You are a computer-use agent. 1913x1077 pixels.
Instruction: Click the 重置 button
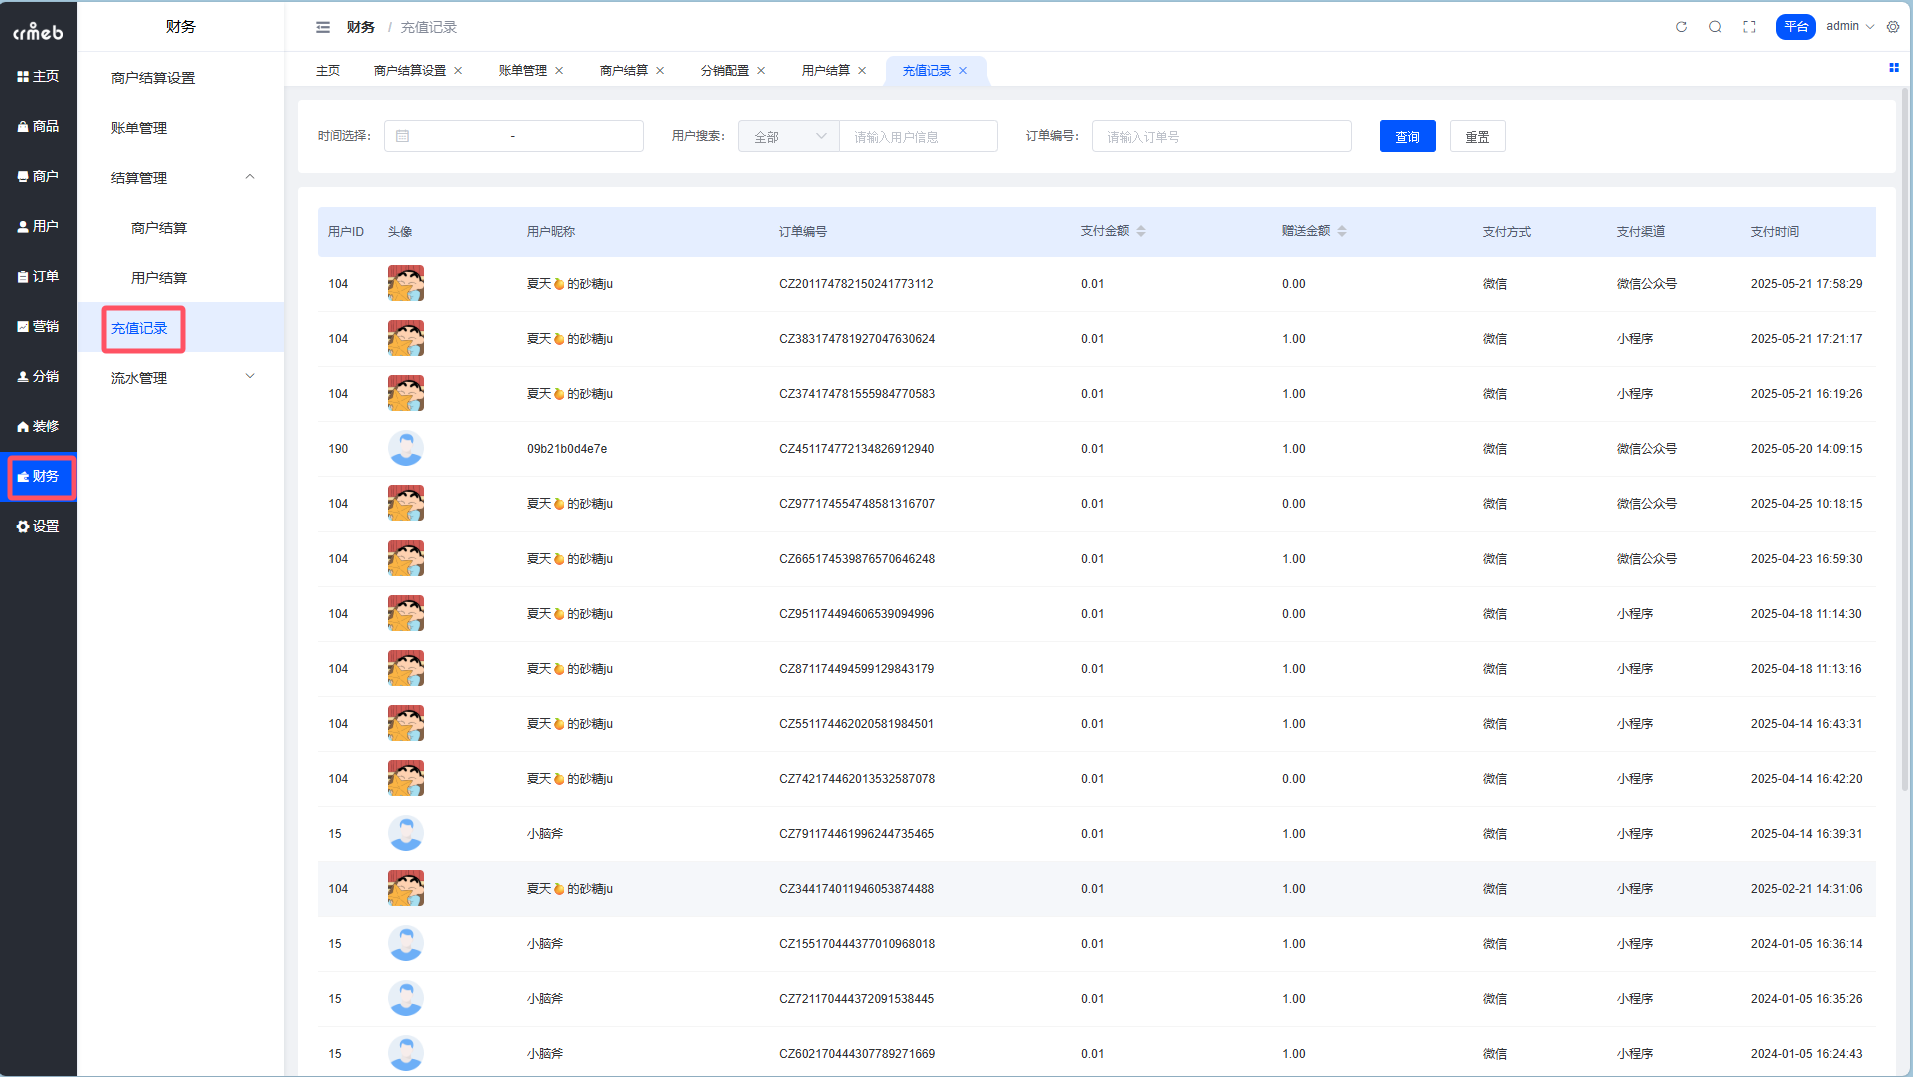(x=1477, y=137)
